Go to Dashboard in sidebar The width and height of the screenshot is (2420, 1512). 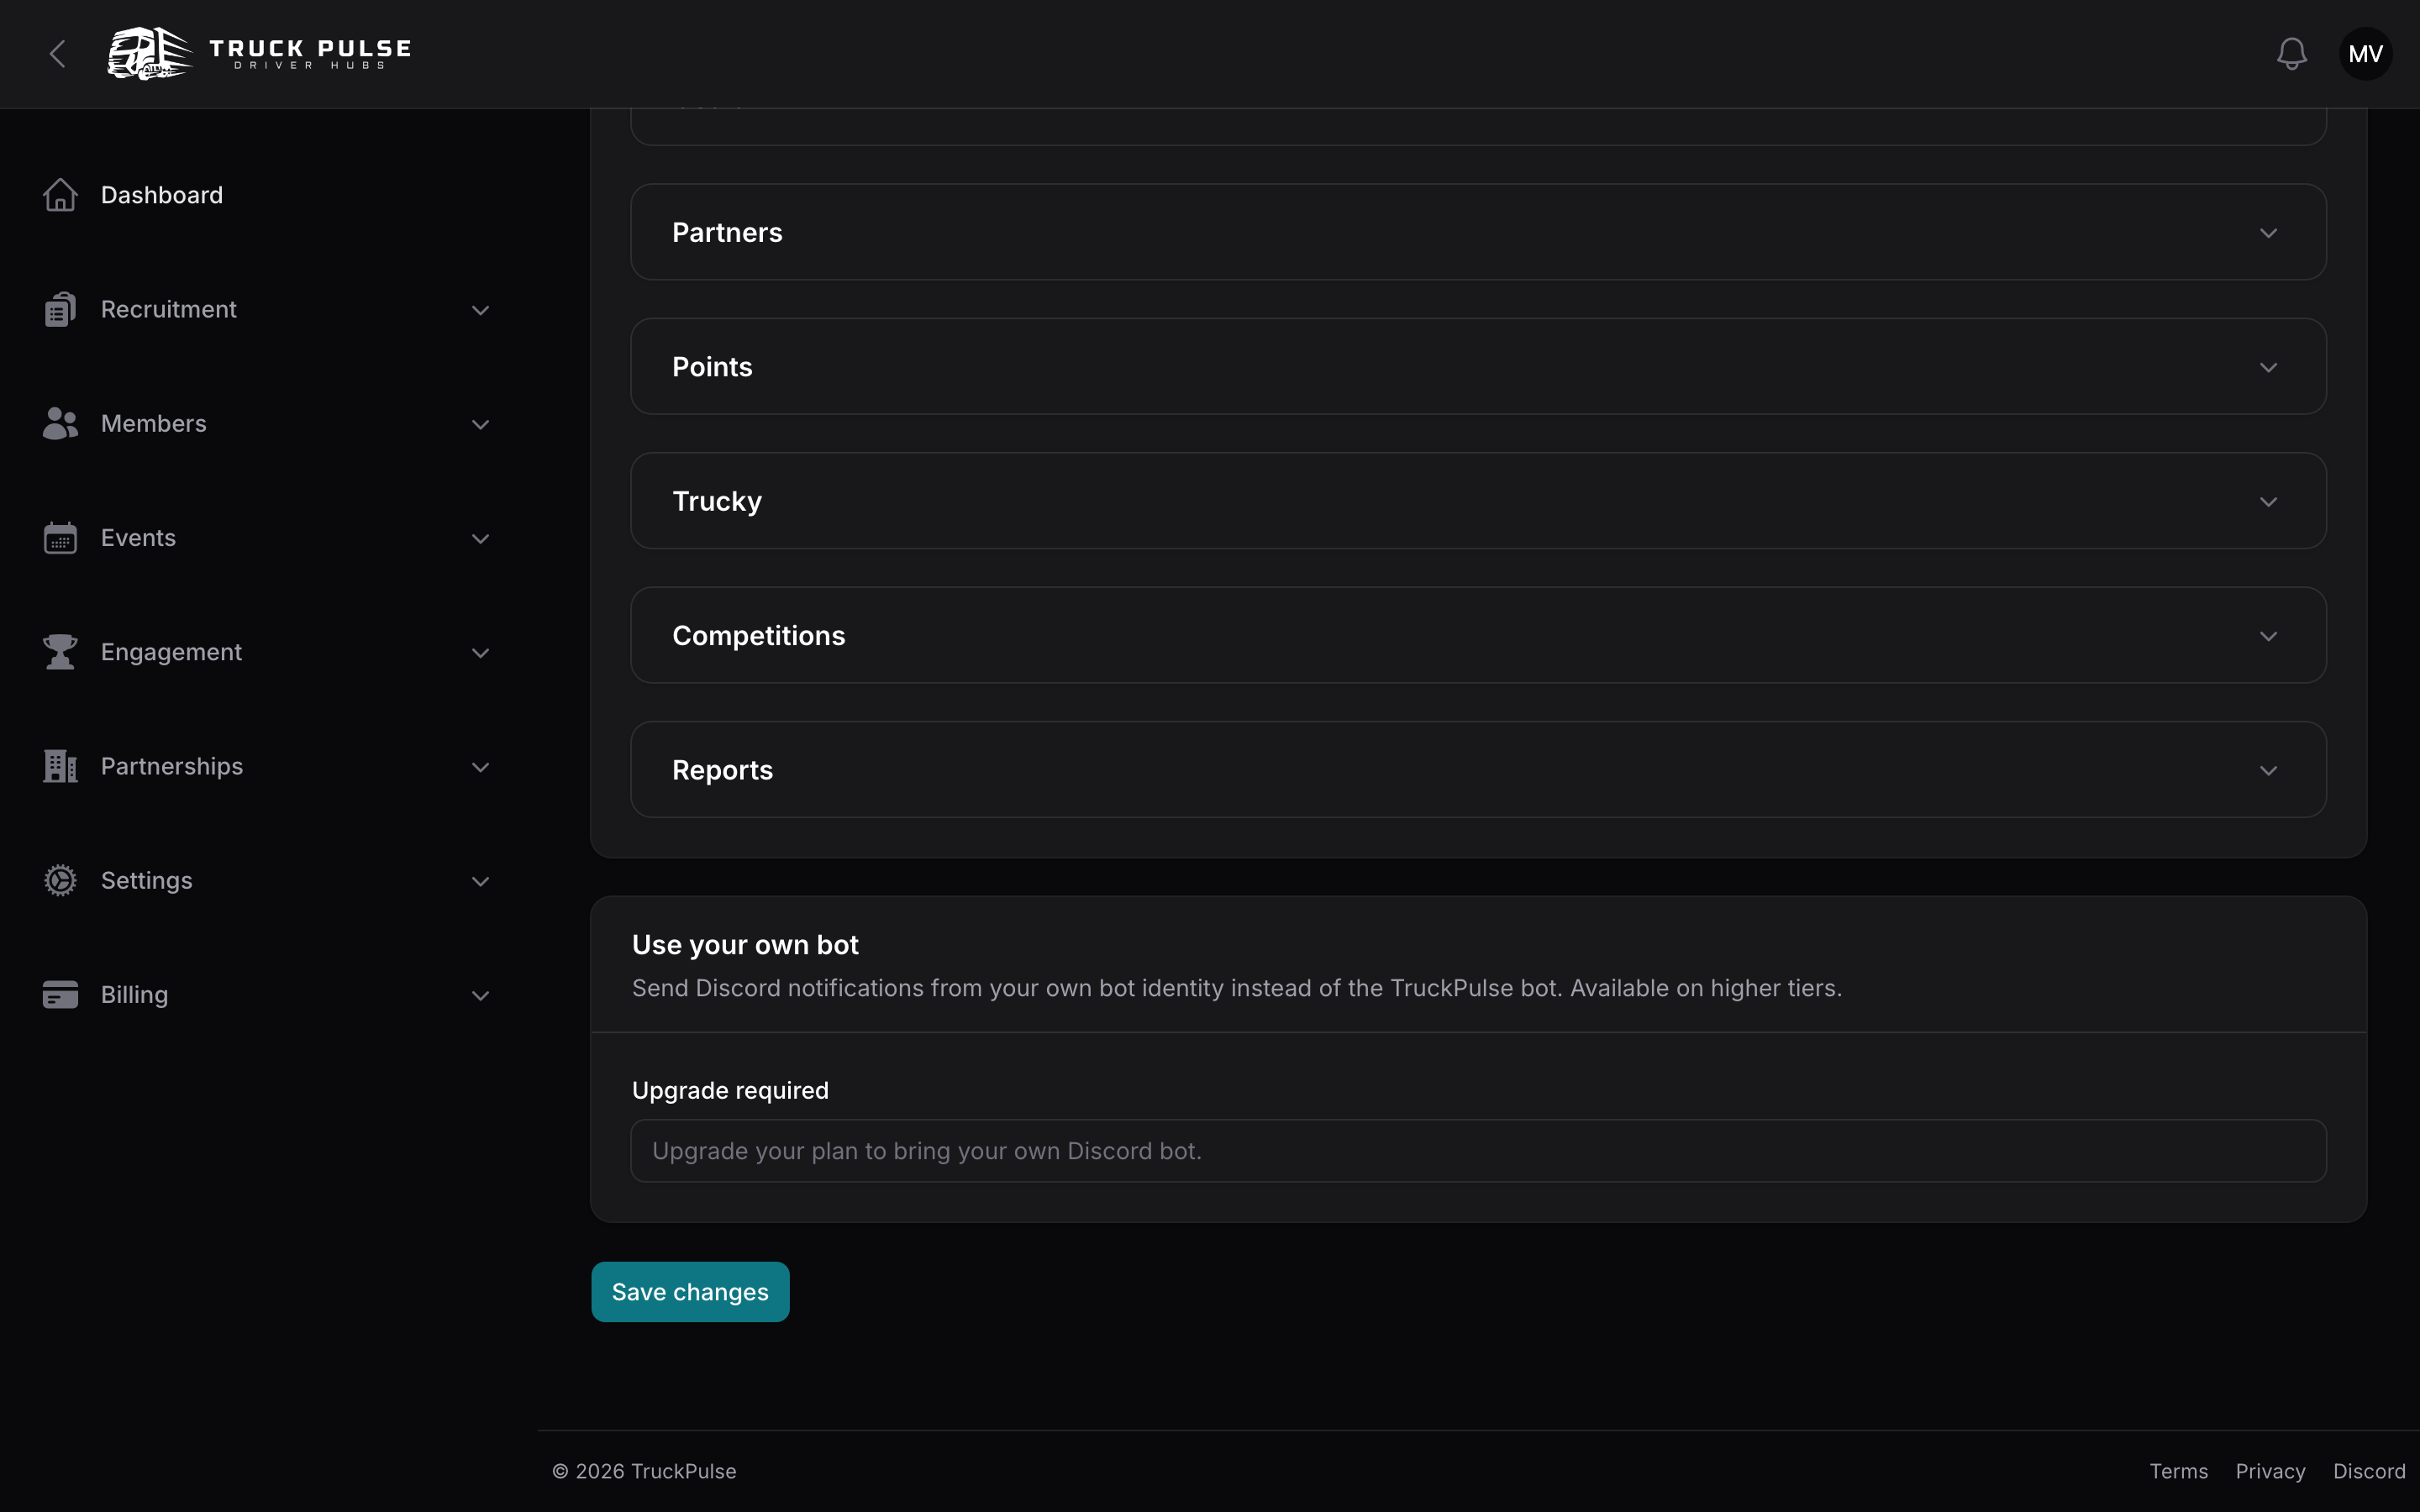162,195
